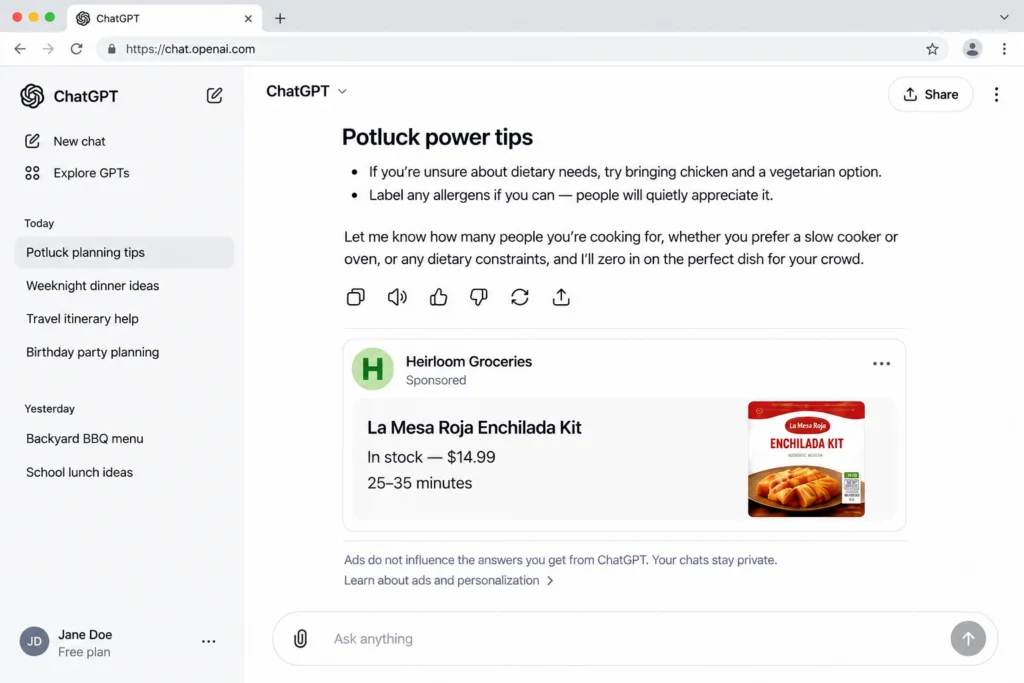Go forward to the next page
This screenshot has height=683, width=1024.
click(x=48, y=49)
